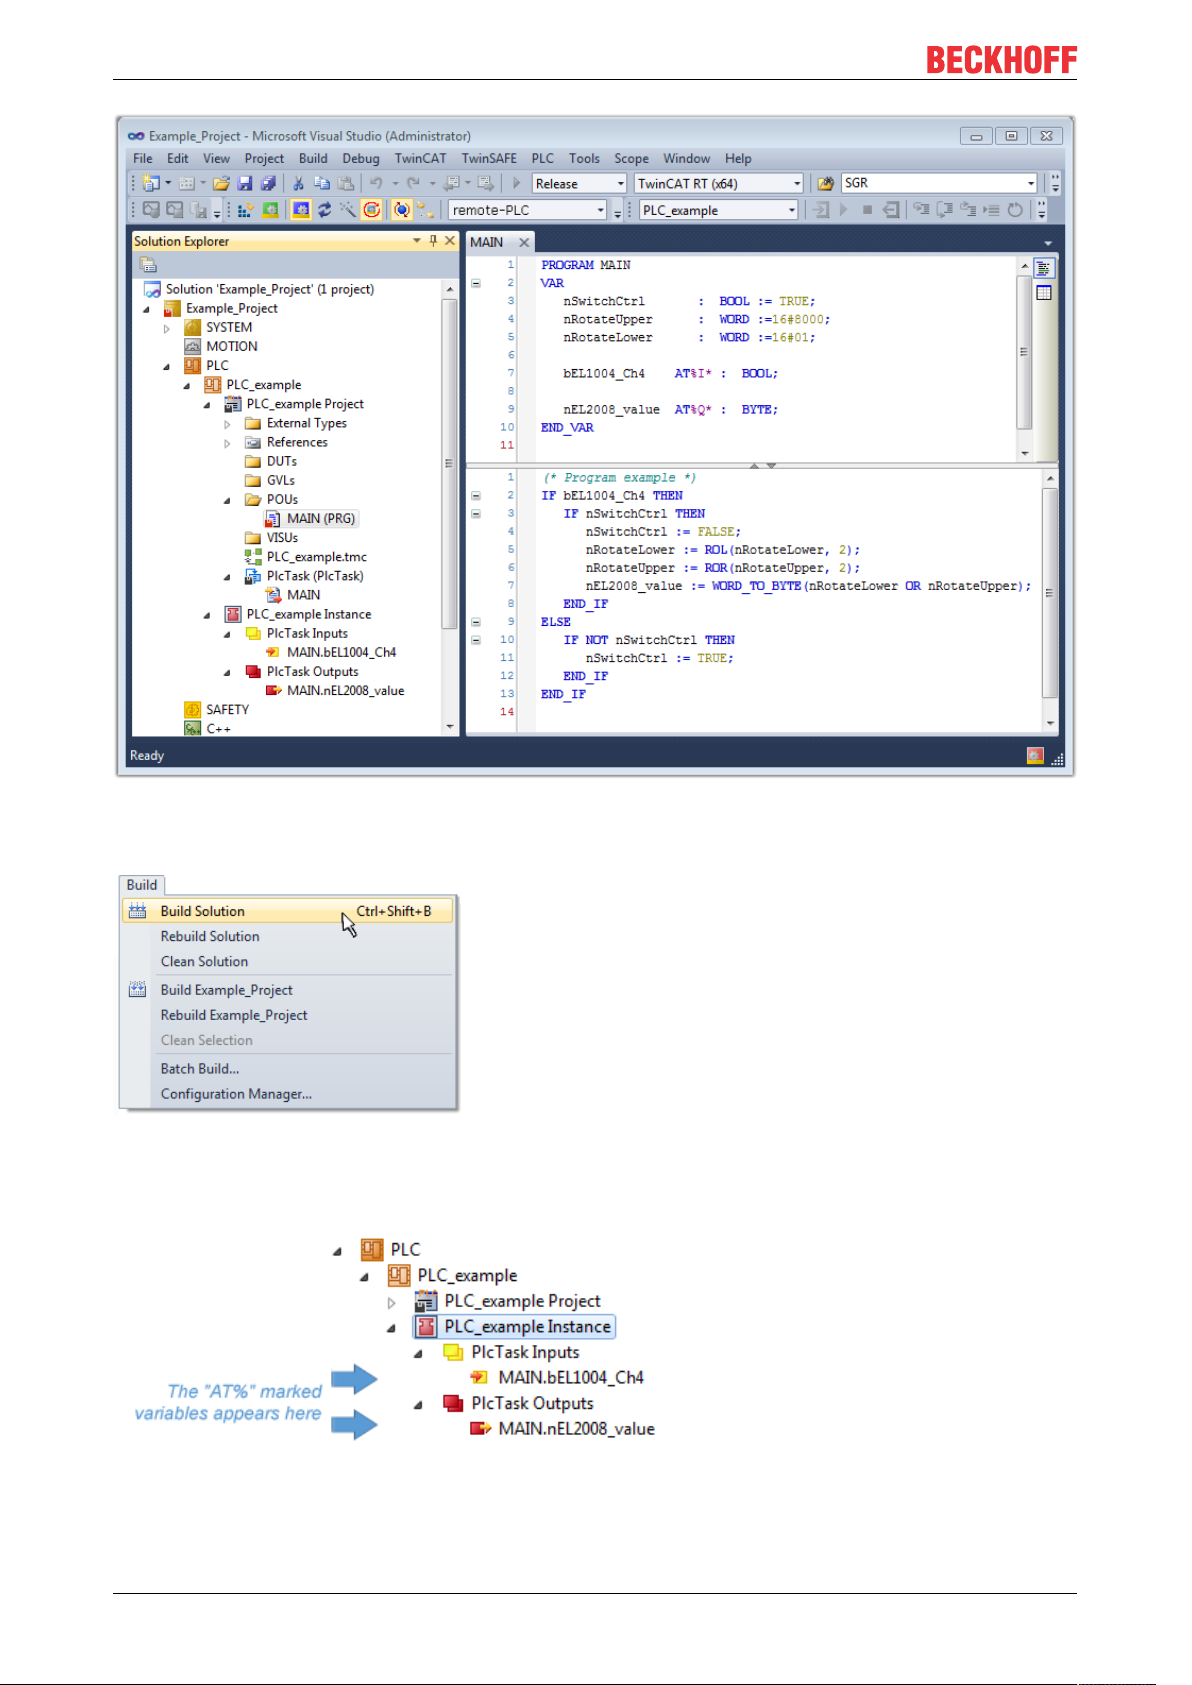This screenshot has width=1192, height=1685.
Task: Open the PLC_example project dropdown
Action: 791,210
